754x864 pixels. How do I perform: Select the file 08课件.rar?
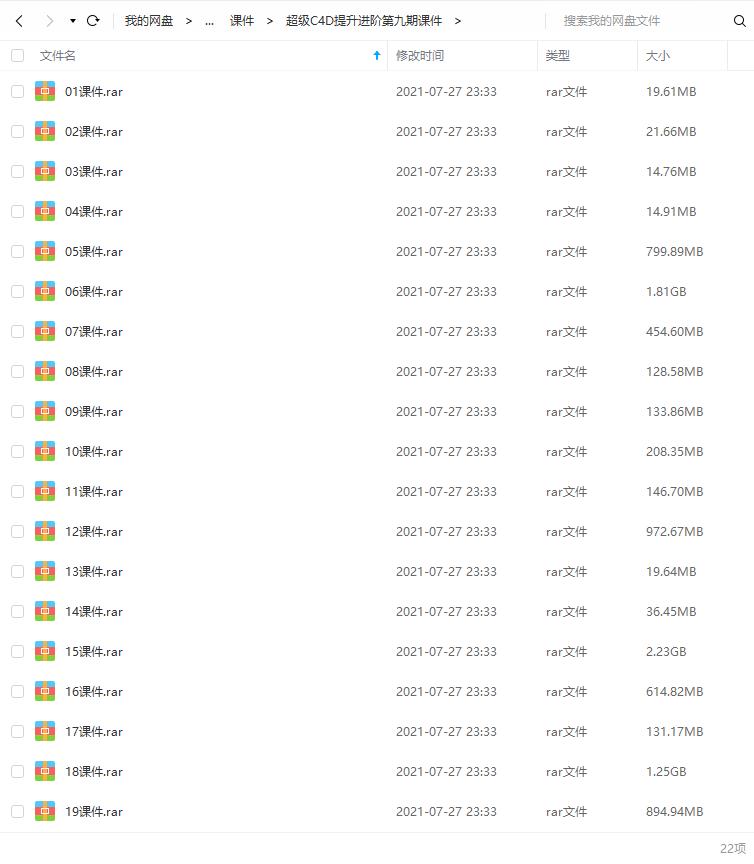tap(94, 371)
